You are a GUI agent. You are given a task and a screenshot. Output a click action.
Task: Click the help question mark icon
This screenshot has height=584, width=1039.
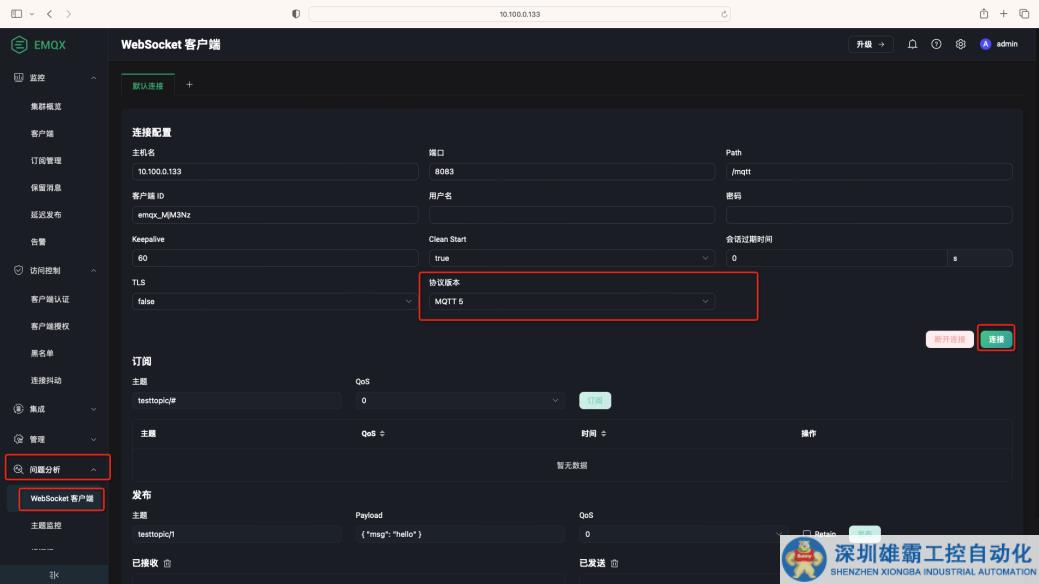point(936,44)
